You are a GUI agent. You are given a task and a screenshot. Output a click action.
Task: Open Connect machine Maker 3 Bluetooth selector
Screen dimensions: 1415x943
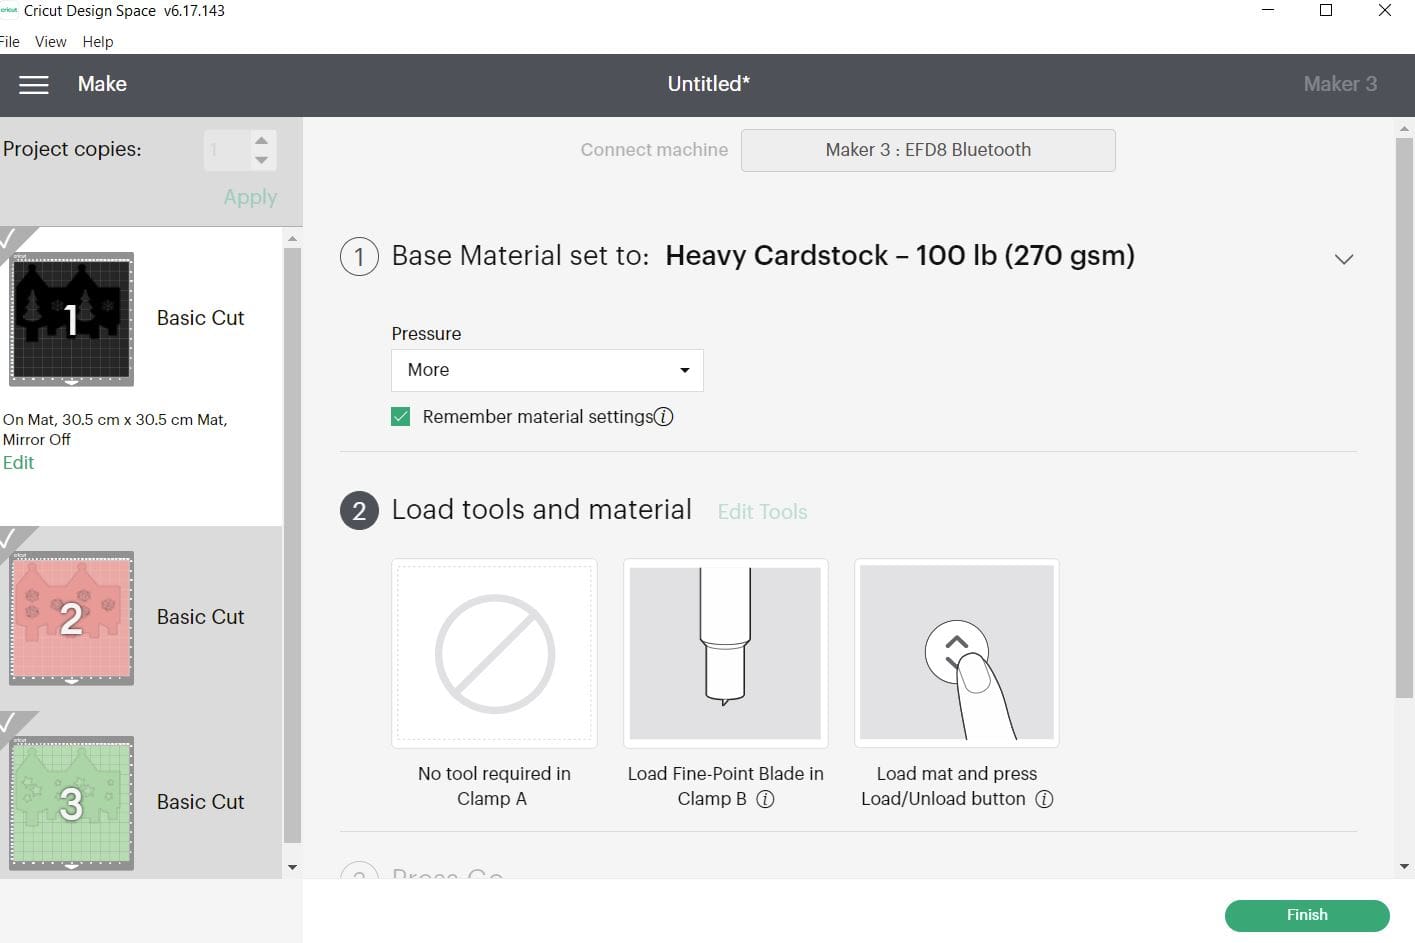(928, 150)
